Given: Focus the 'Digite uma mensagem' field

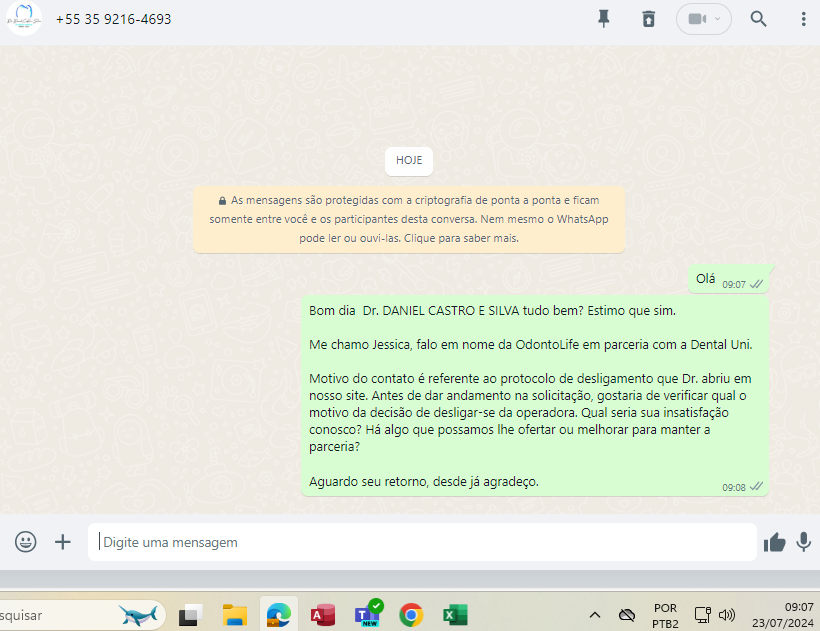Looking at the screenshot, I should coord(422,542).
